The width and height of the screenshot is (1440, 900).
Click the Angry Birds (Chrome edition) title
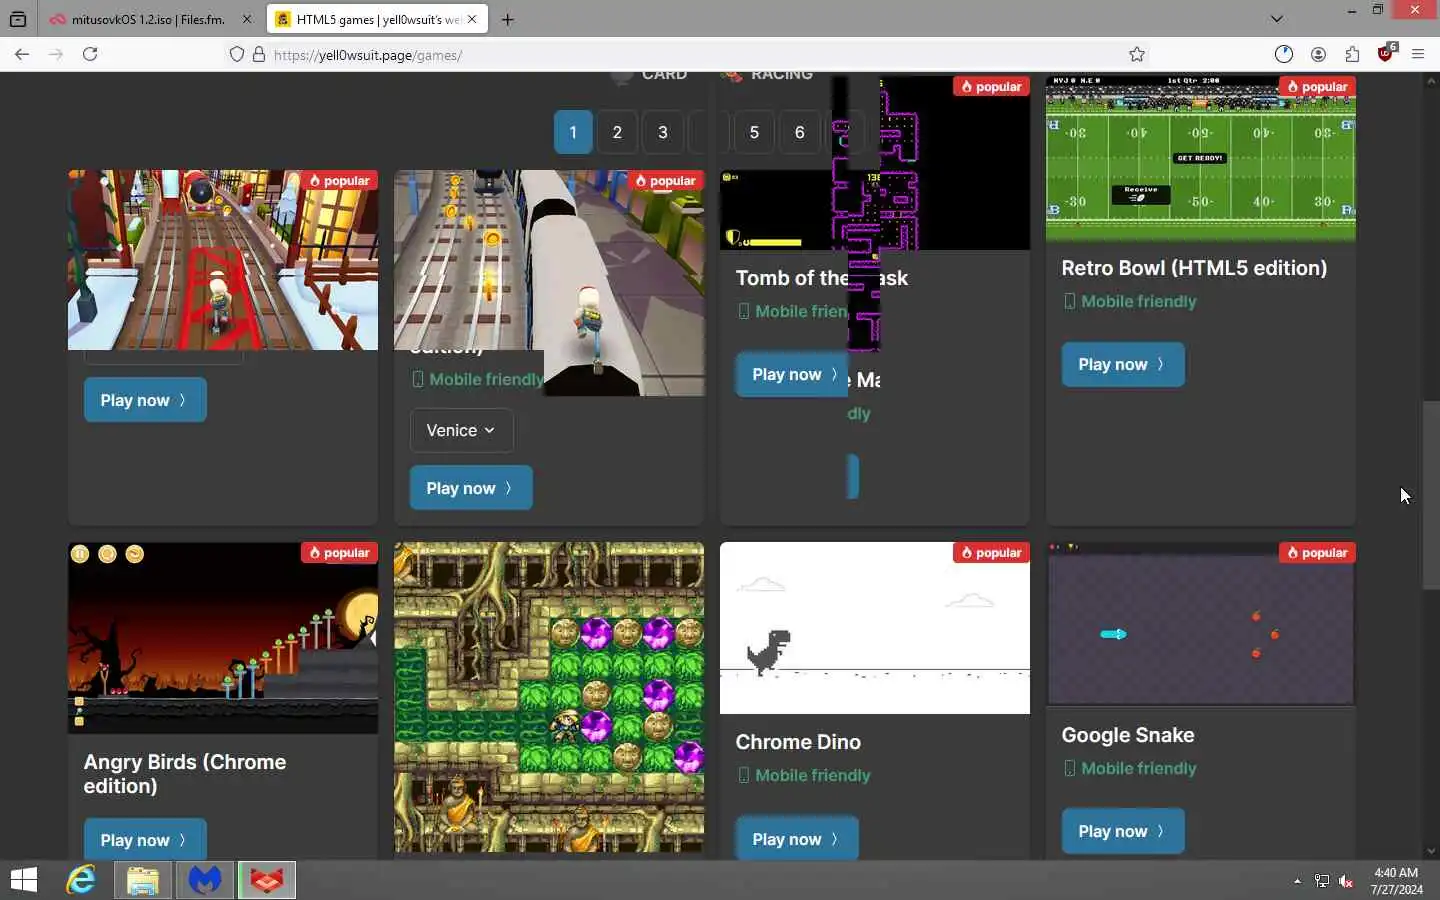click(185, 774)
